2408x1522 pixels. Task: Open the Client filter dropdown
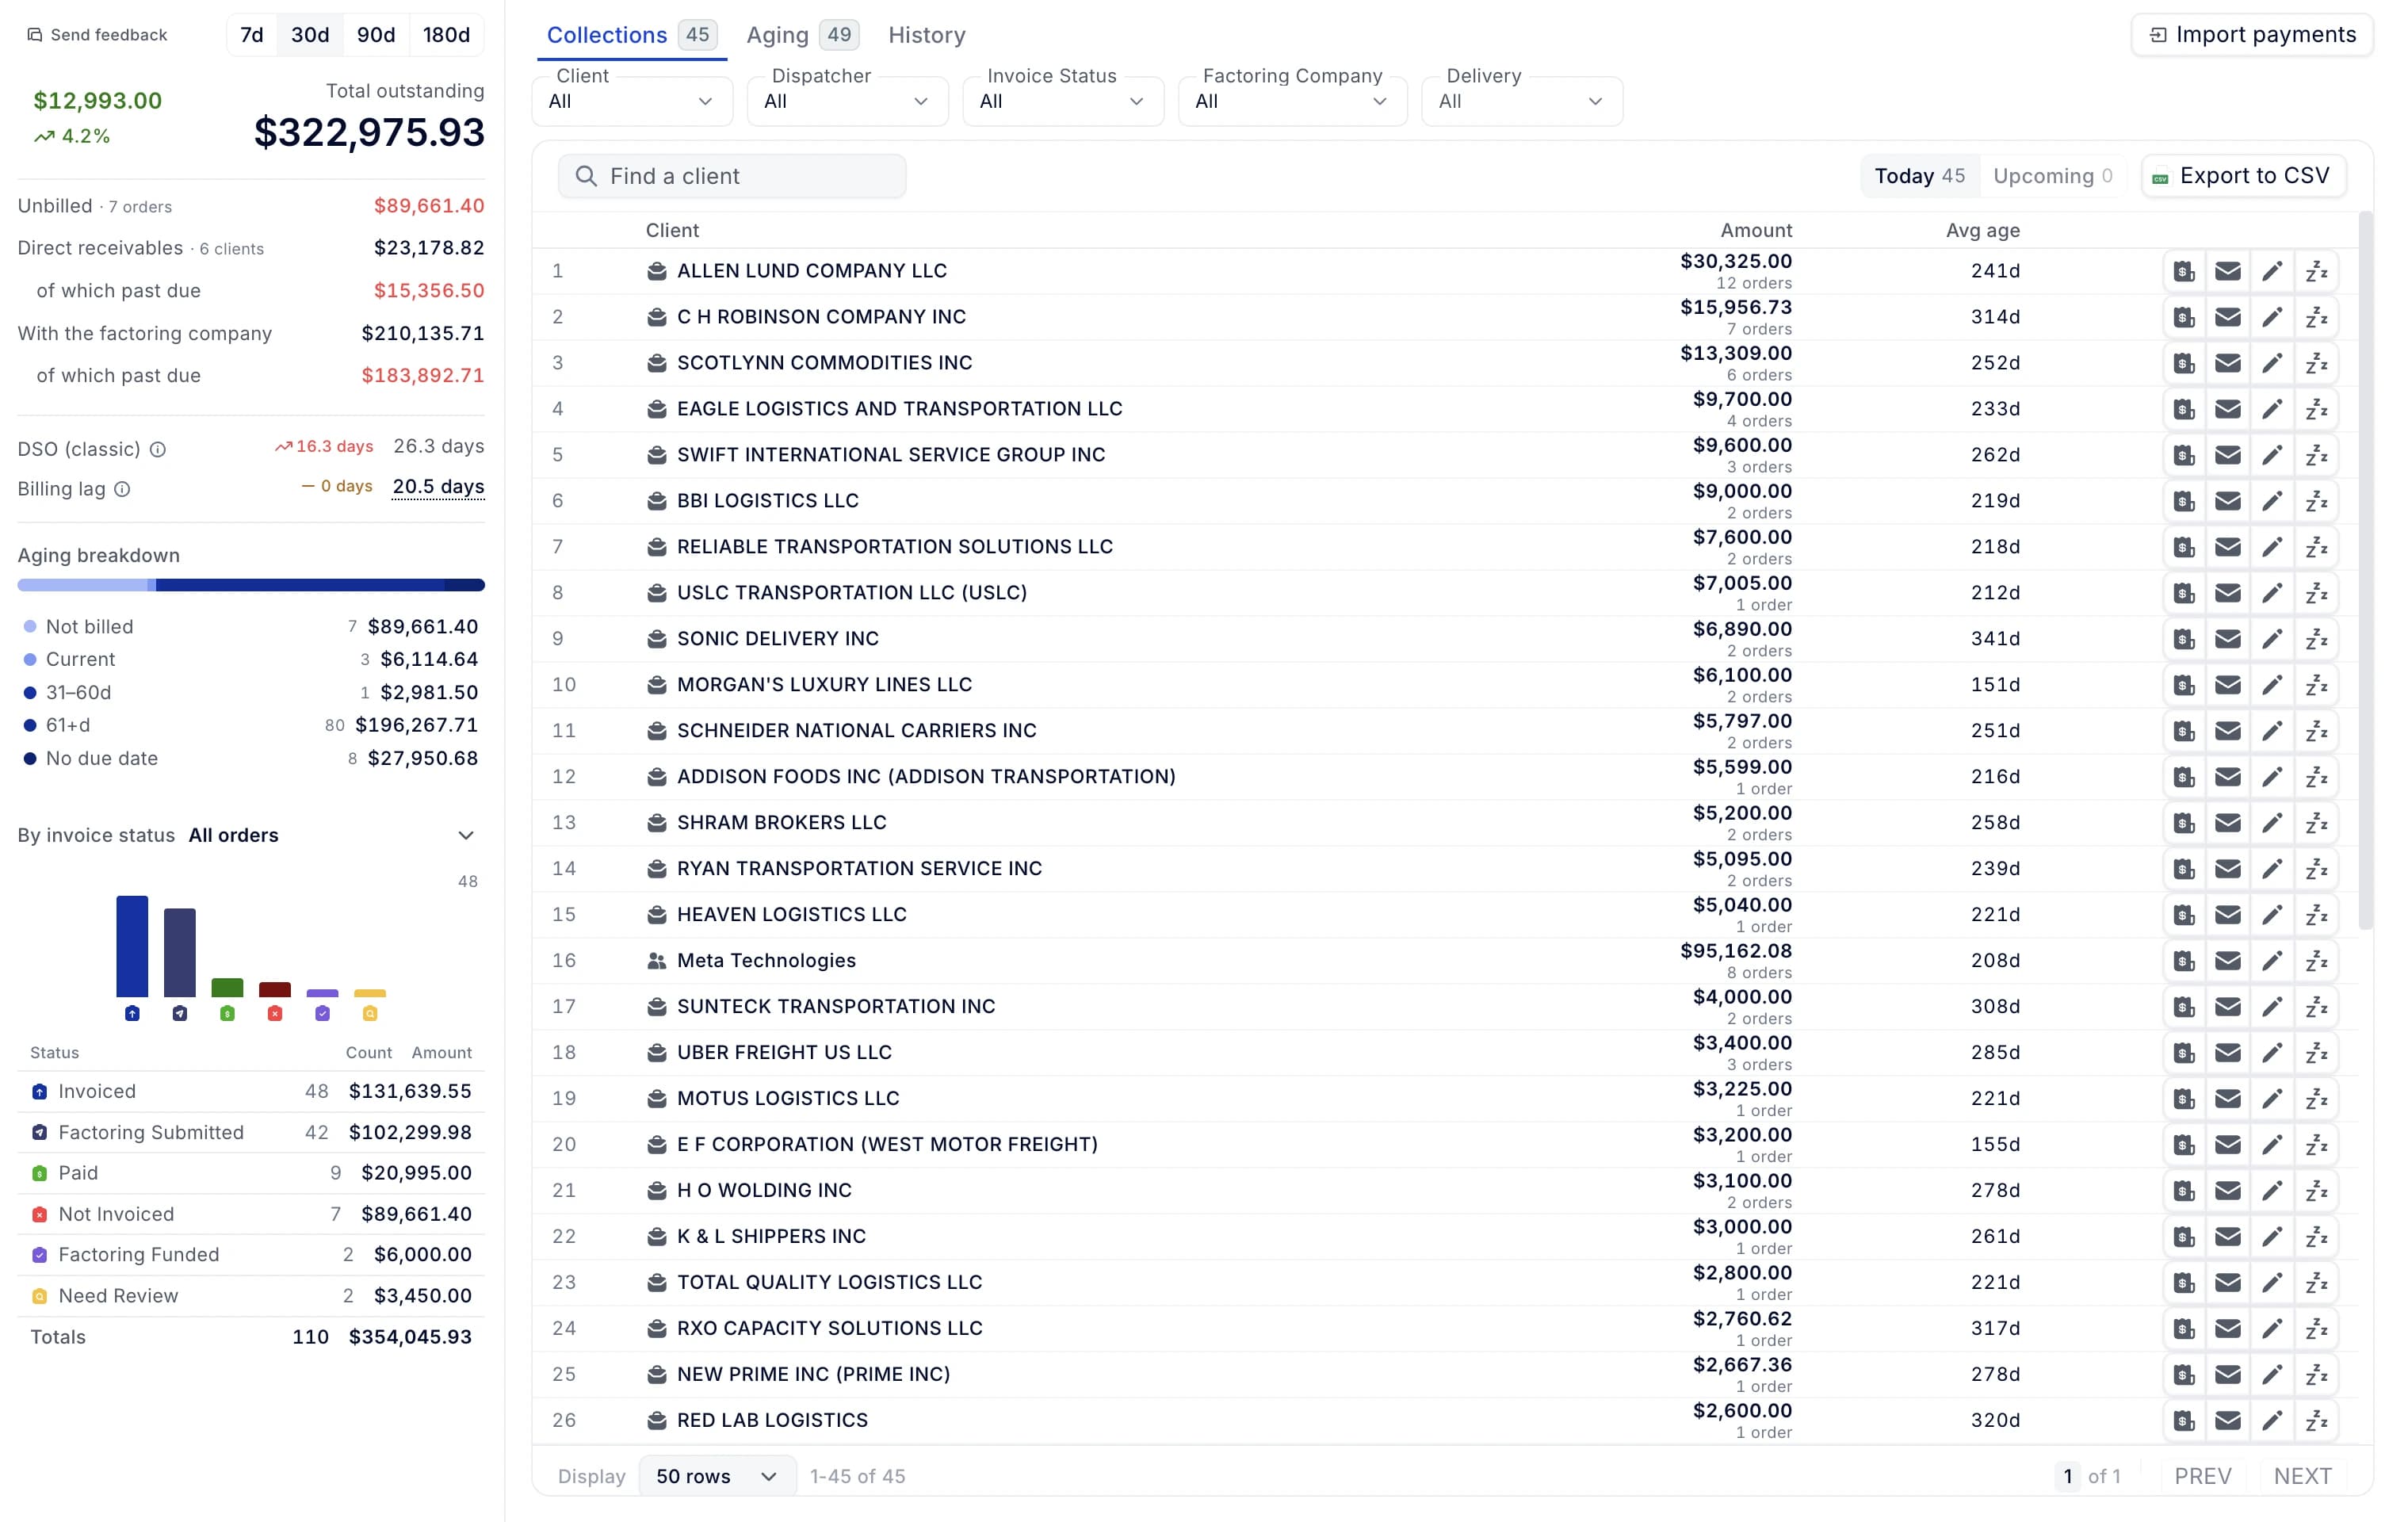[x=632, y=101]
